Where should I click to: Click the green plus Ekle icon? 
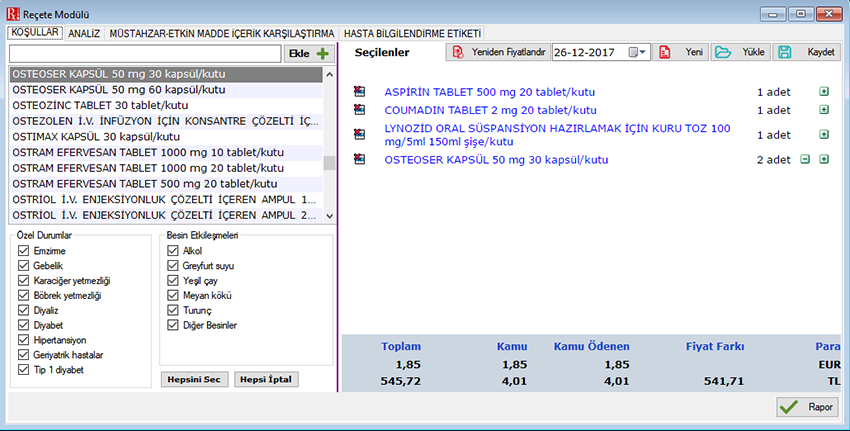click(322, 54)
